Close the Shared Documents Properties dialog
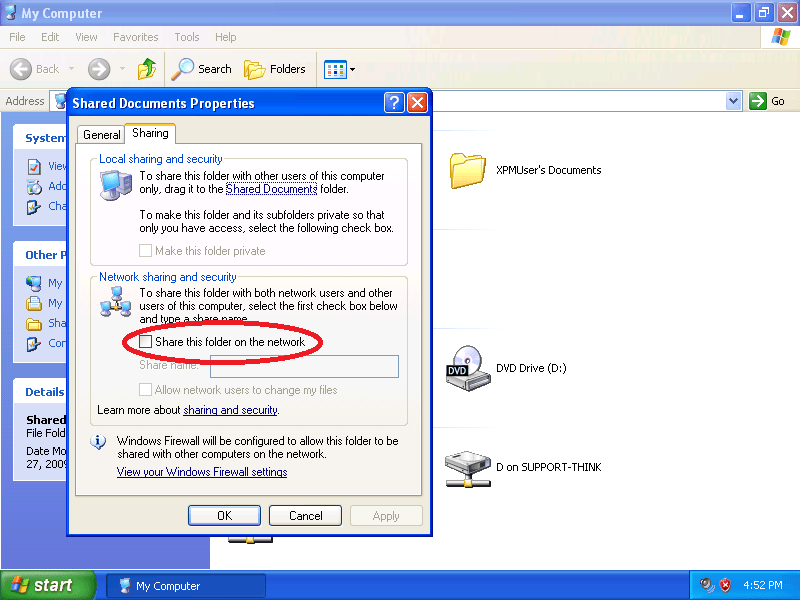This screenshot has width=800, height=600. pos(417,103)
